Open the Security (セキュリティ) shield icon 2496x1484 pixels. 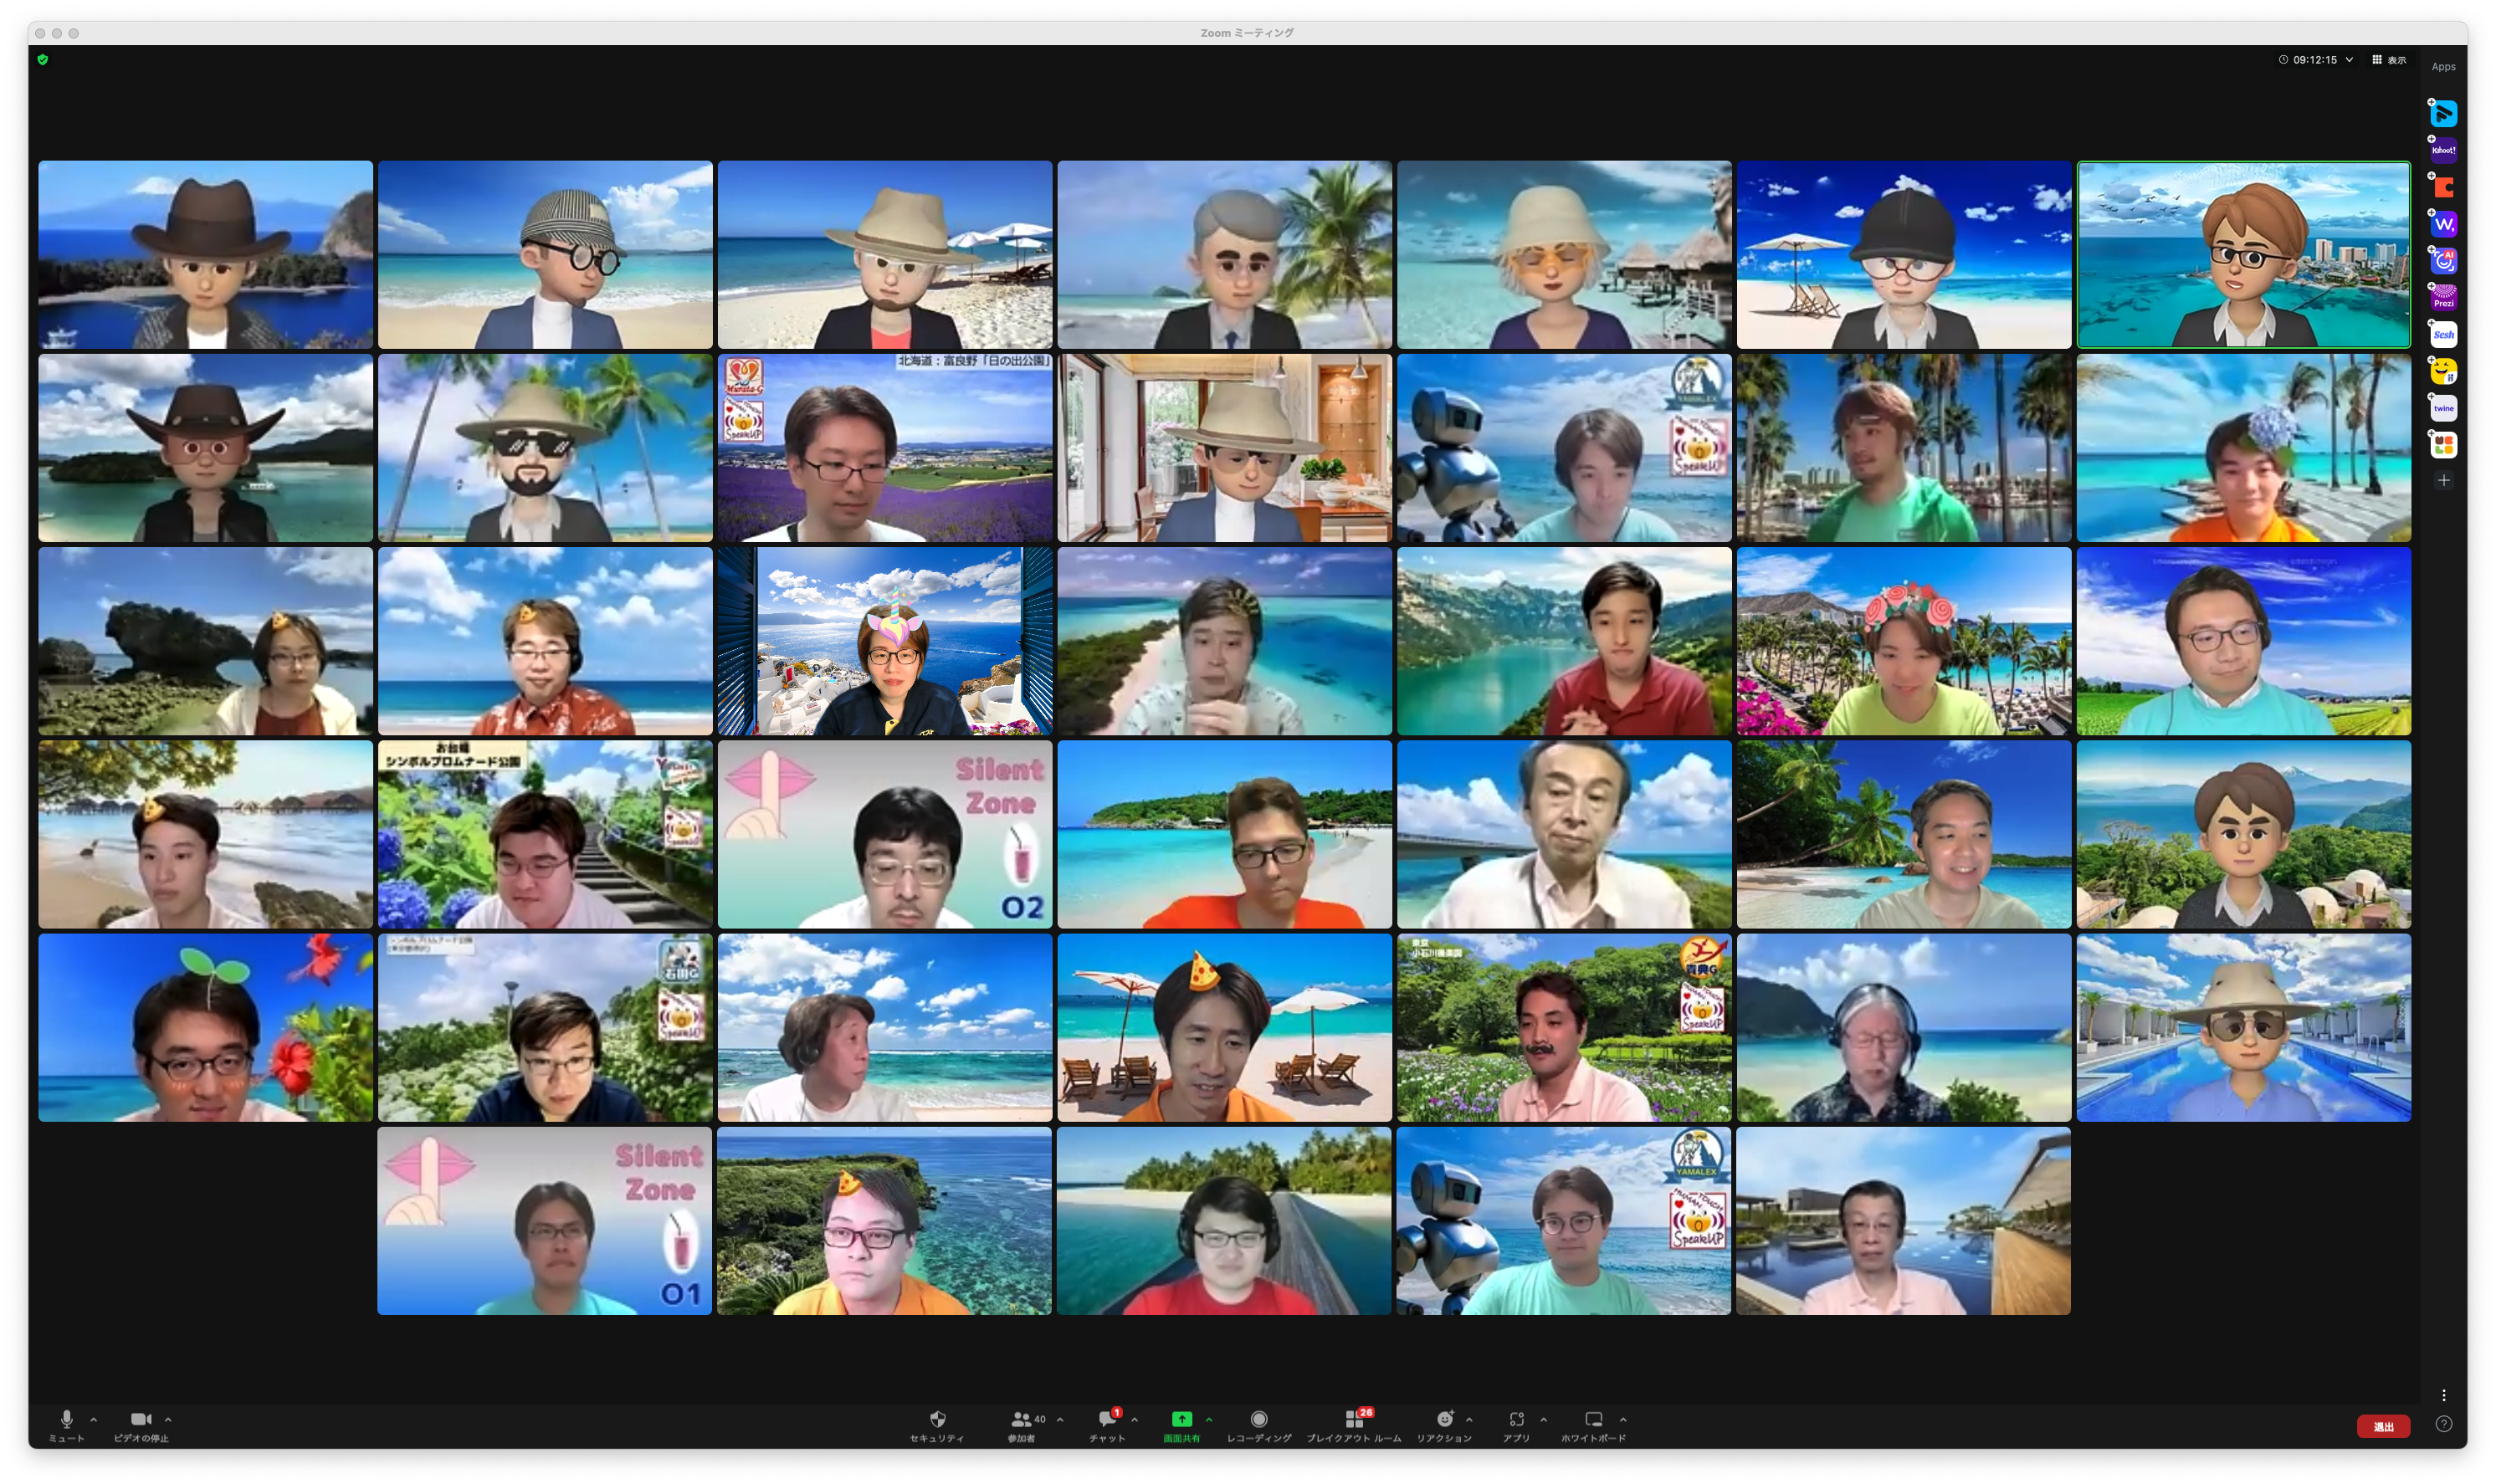(937, 1420)
